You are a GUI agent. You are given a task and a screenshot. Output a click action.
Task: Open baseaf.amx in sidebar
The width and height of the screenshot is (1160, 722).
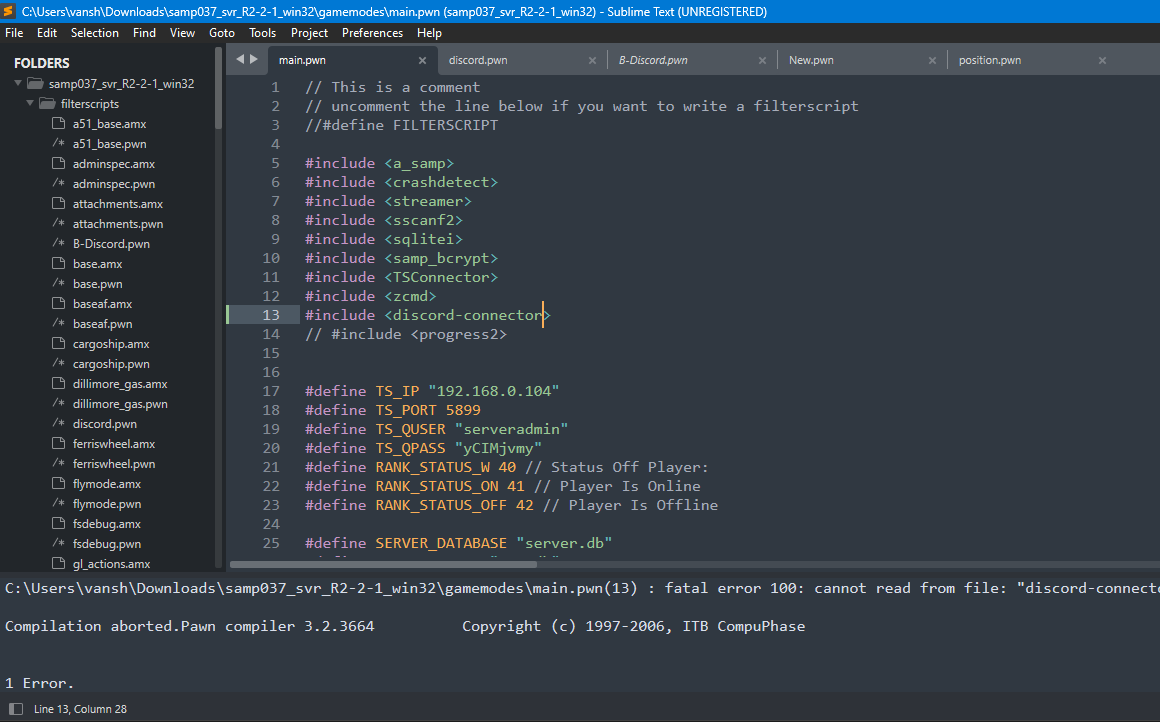point(102,303)
